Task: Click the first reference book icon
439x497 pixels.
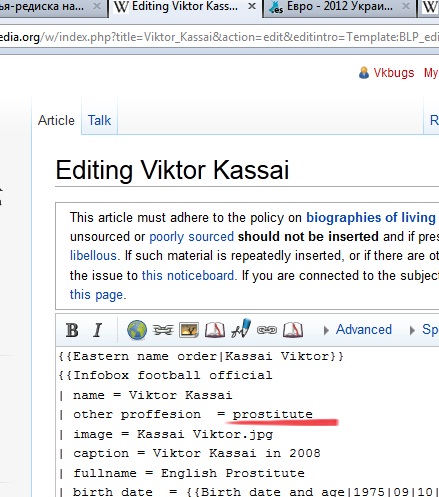Action: click(x=215, y=330)
